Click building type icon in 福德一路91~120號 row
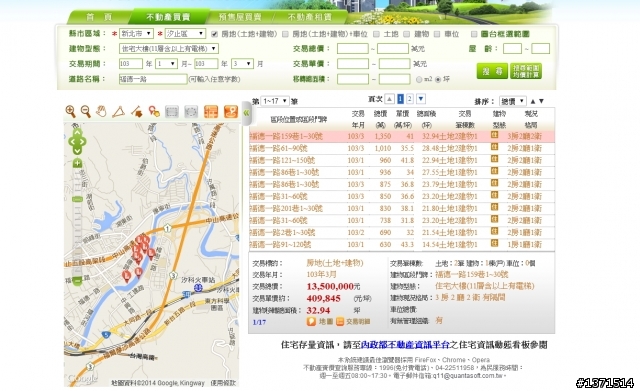 pos(494,243)
